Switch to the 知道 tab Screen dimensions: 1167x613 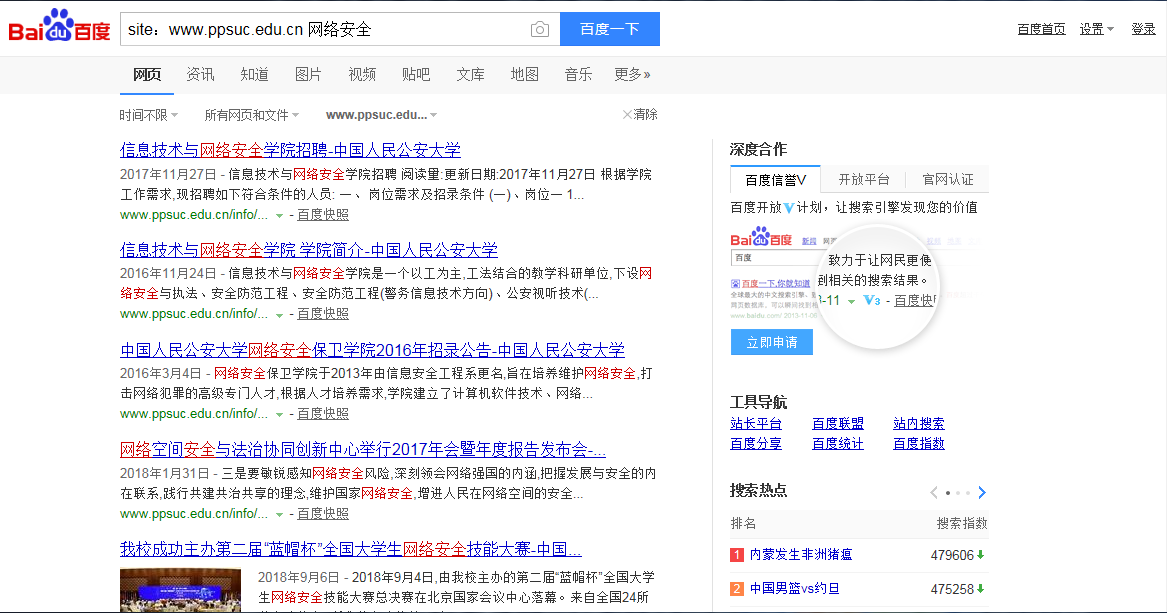(x=255, y=74)
